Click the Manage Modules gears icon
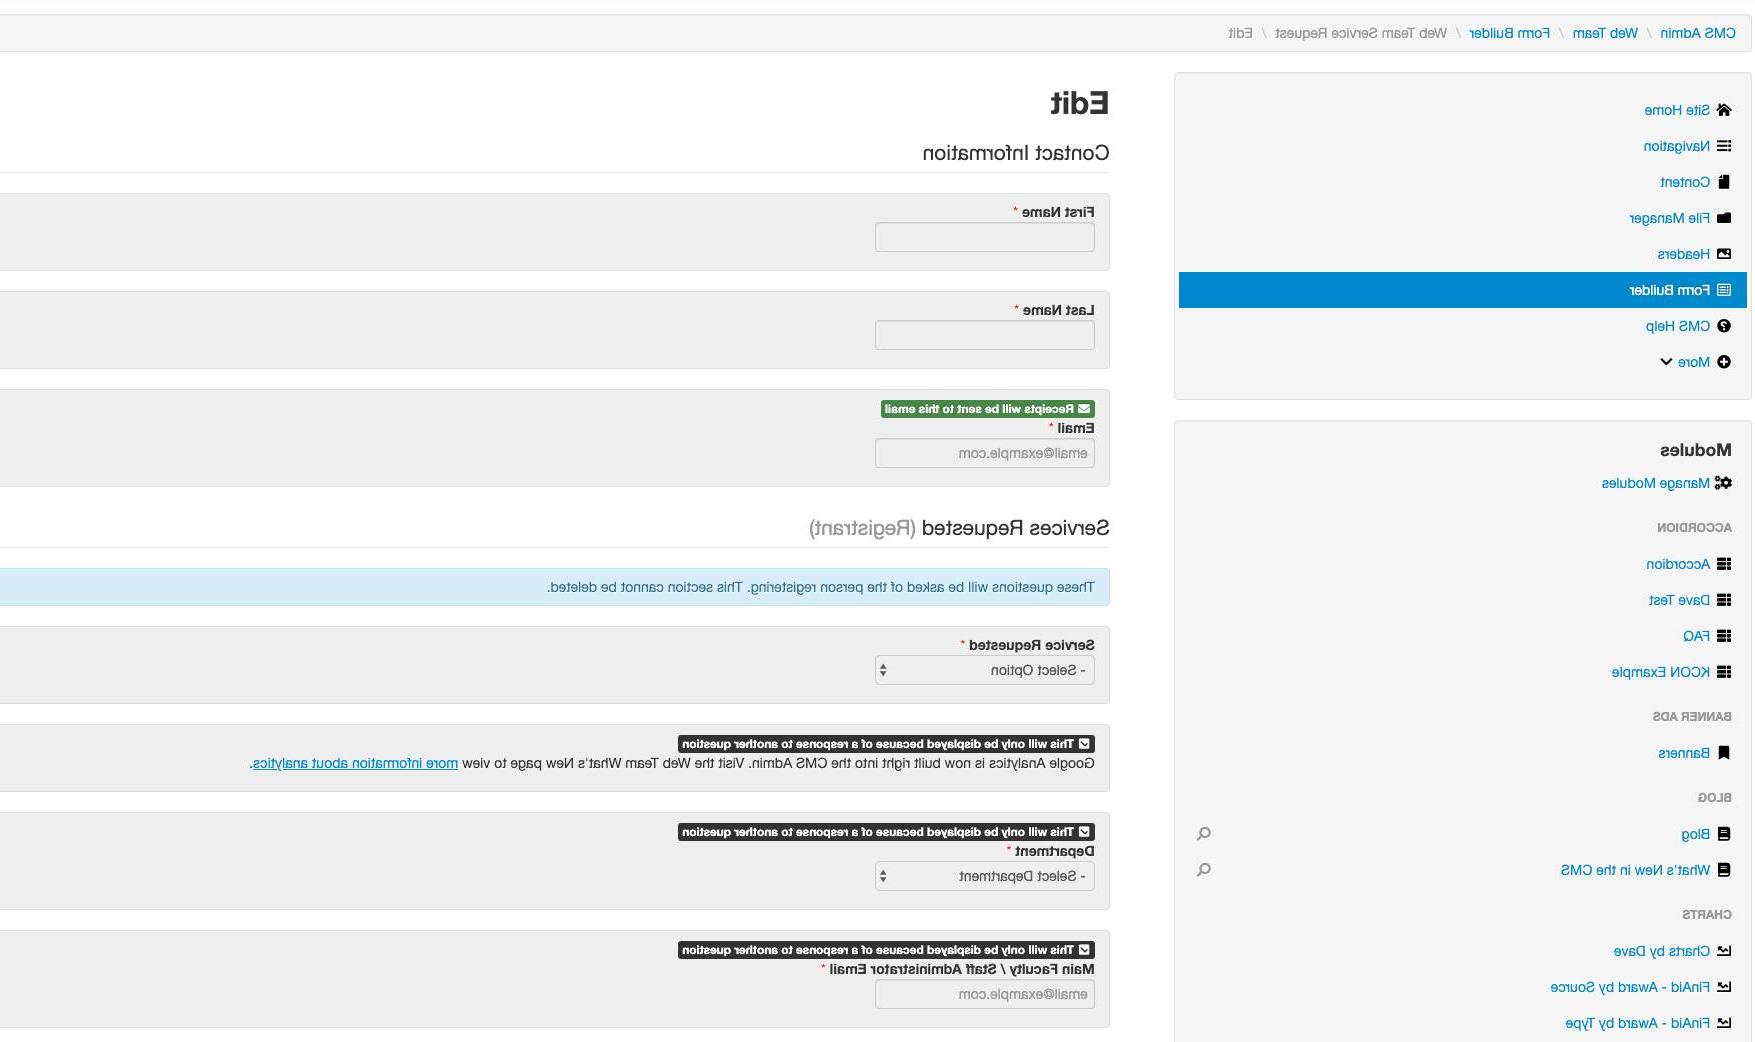Image resolution: width=1755 pixels, height=1042 pixels. point(1723,483)
